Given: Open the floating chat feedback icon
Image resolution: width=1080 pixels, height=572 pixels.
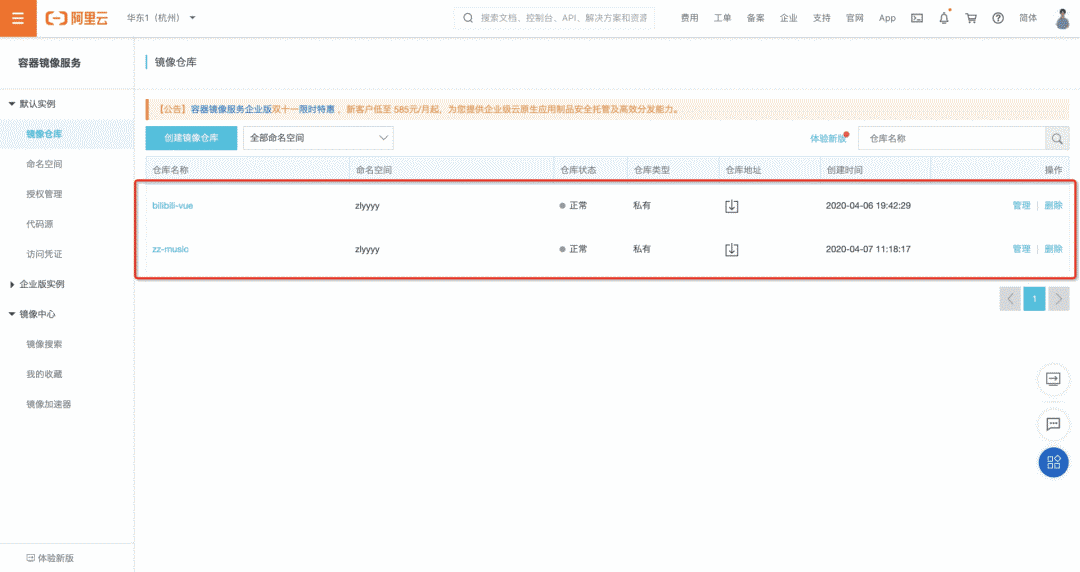Looking at the screenshot, I should tap(1053, 424).
